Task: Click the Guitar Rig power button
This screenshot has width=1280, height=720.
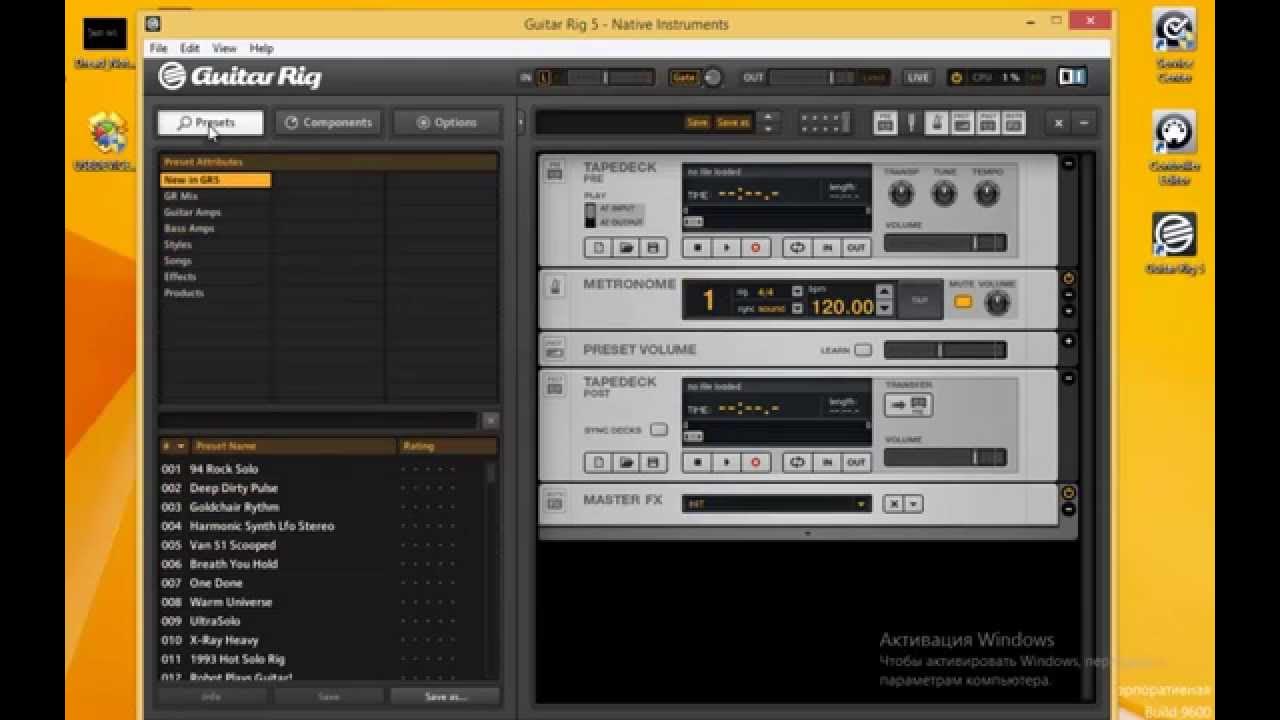Action: pos(956,77)
